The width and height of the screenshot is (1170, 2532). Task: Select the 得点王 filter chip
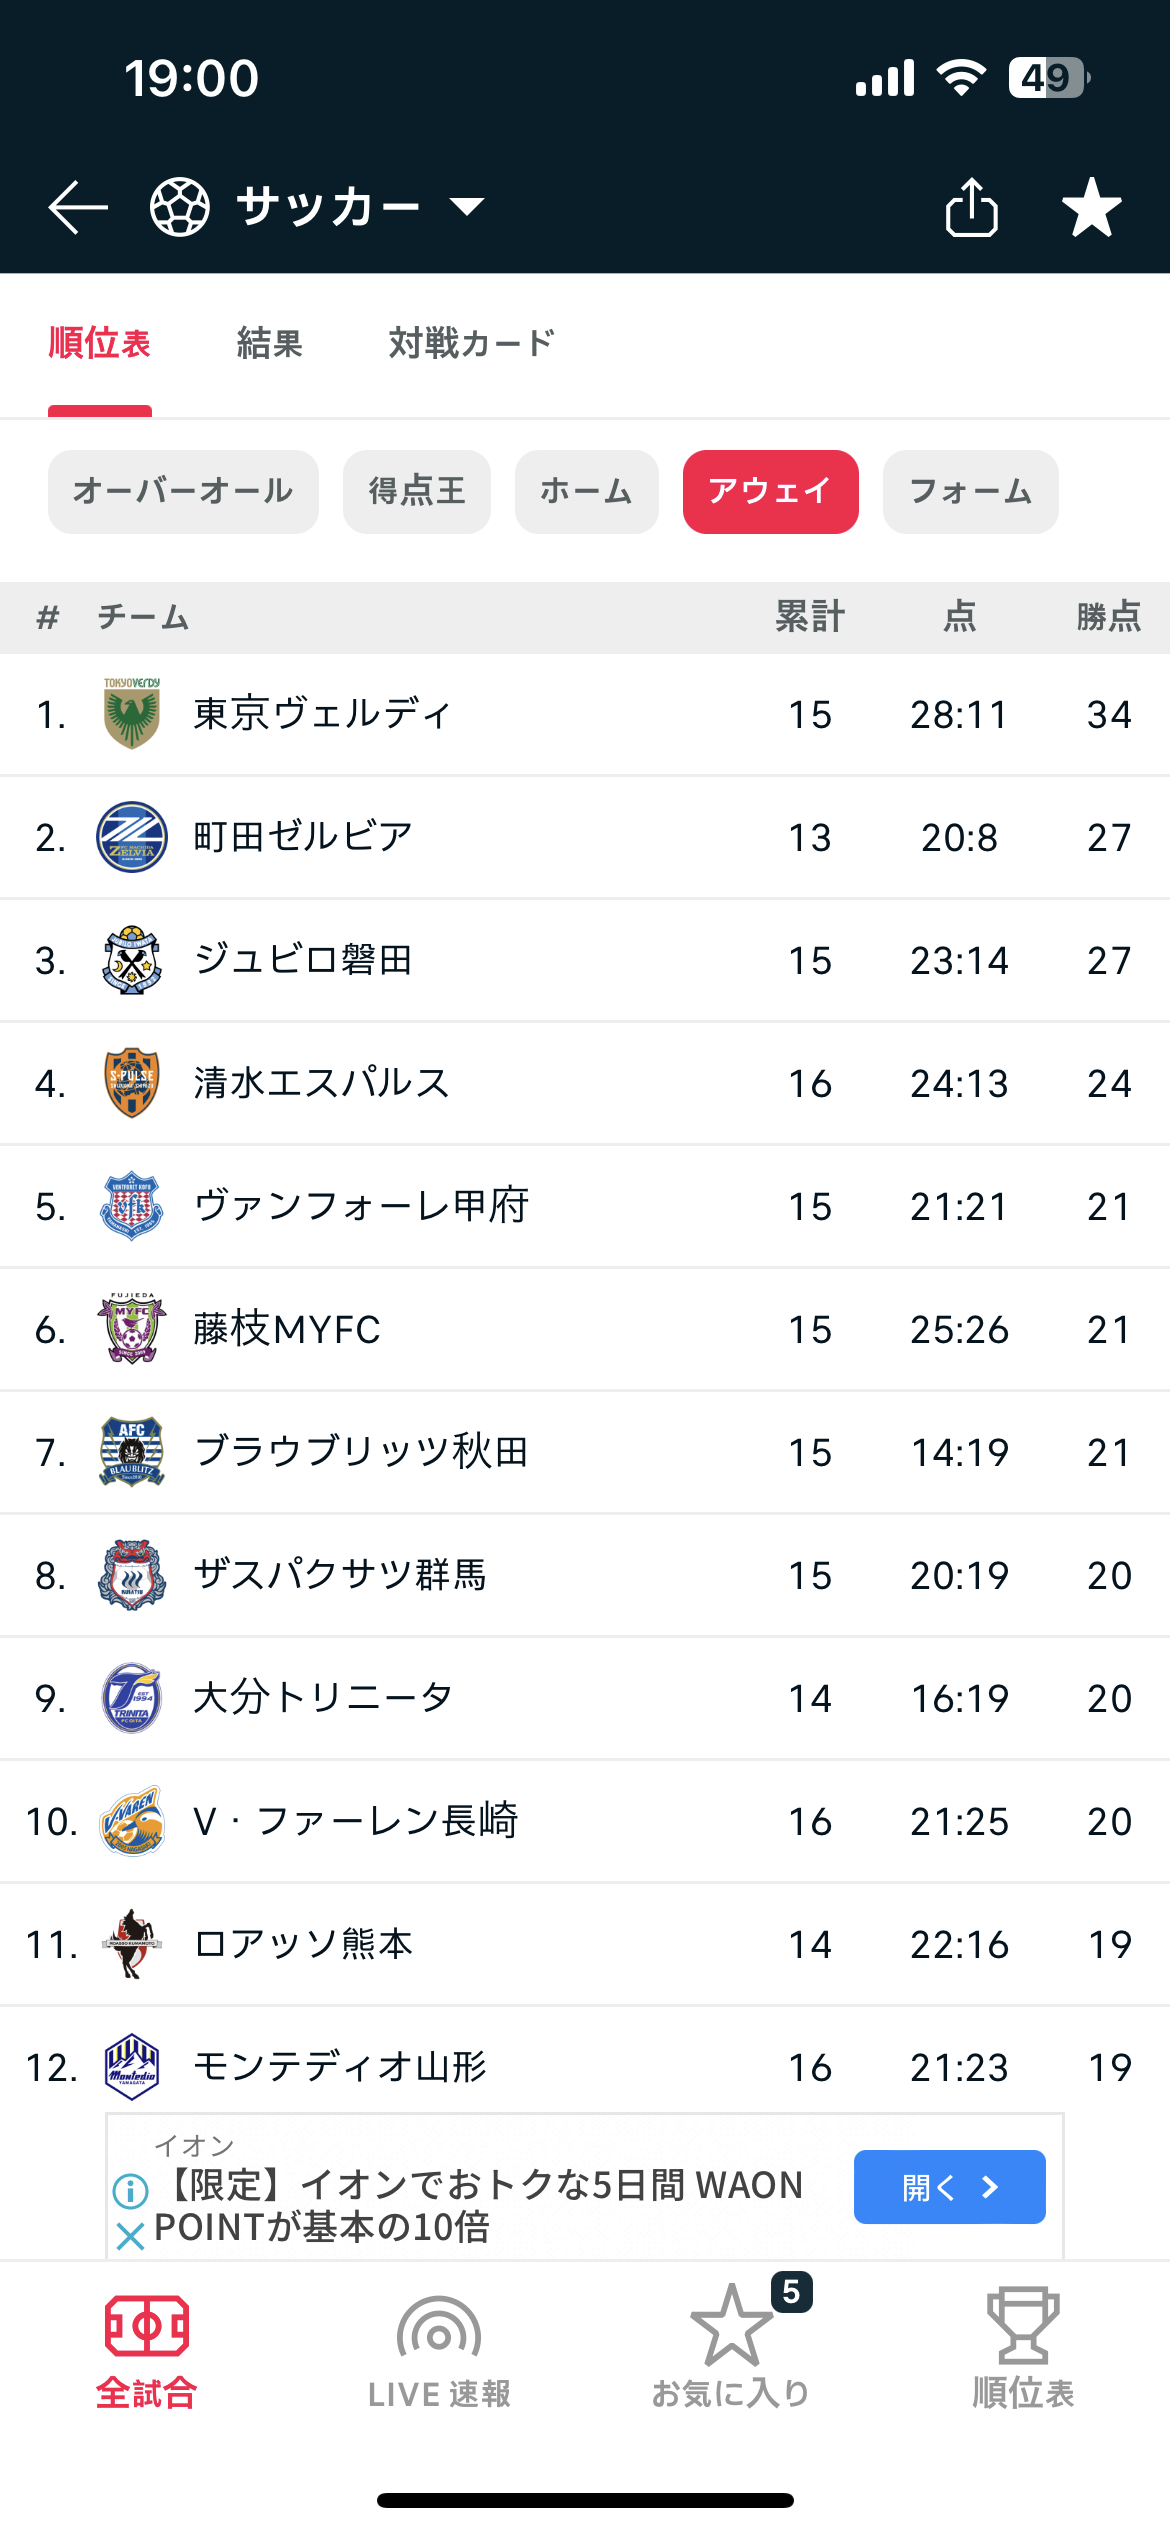[x=417, y=492]
